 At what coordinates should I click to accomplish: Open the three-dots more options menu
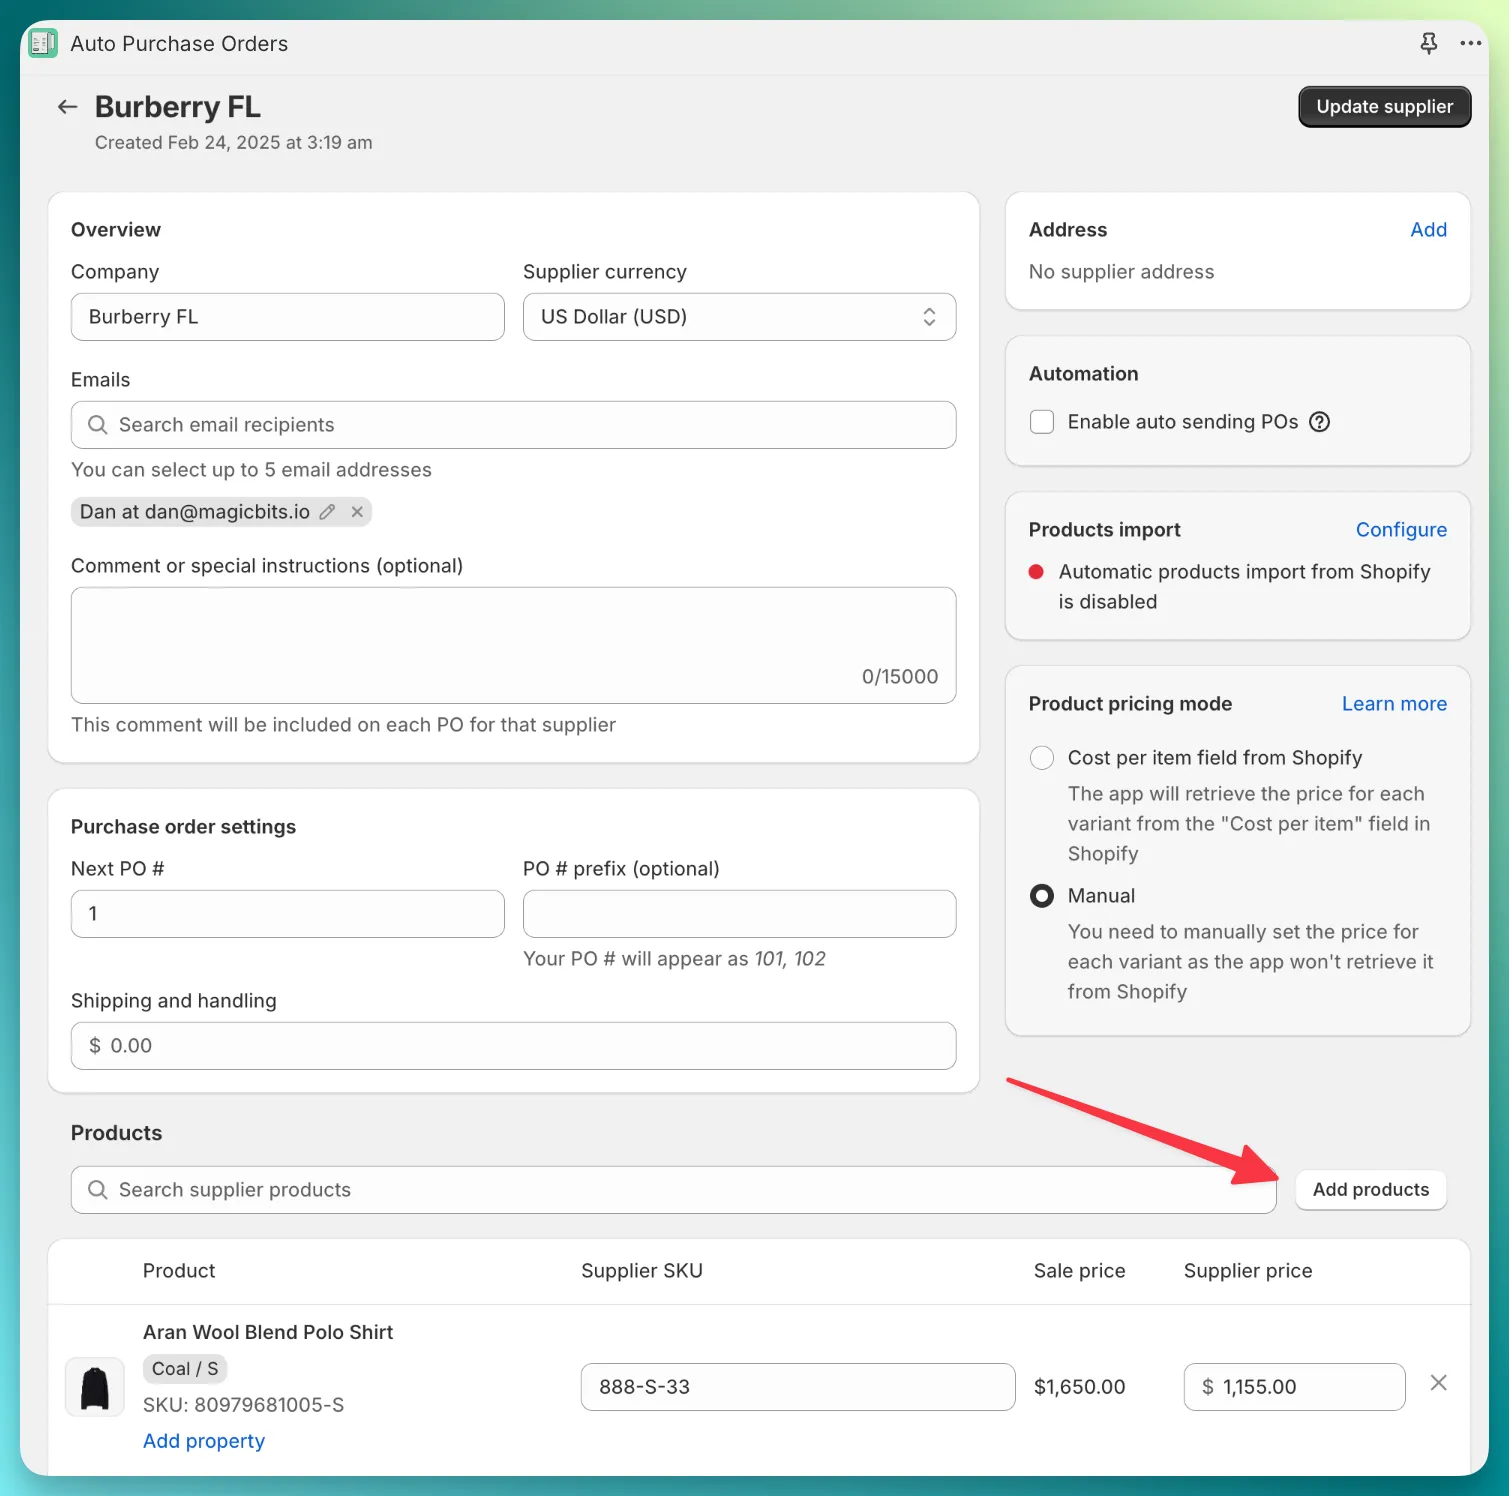coord(1470,43)
